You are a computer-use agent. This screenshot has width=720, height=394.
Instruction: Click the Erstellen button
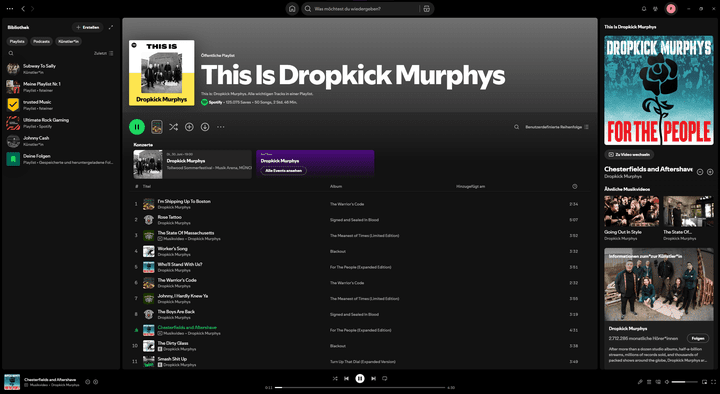(88, 27)
